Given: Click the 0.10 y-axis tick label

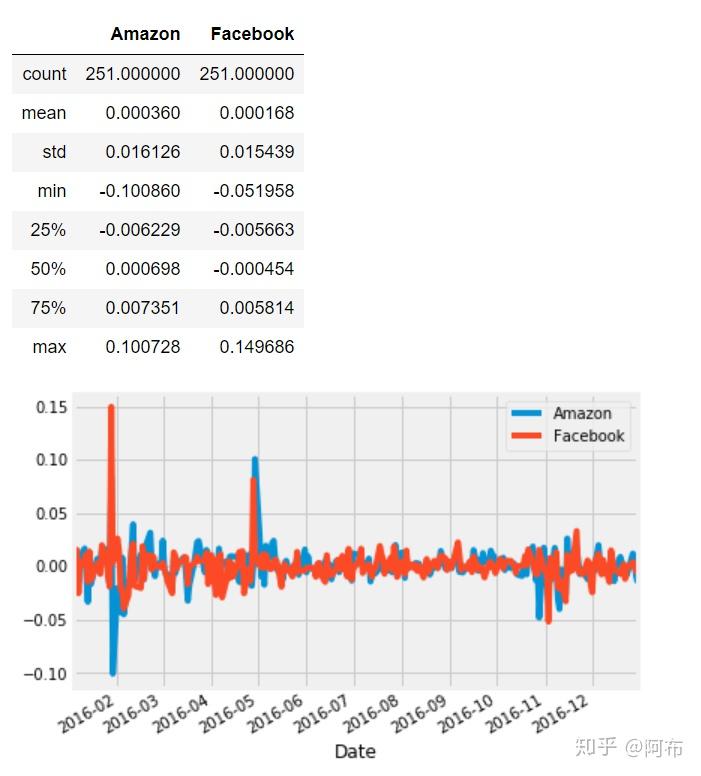Looking at the screenshot, I should [x=51, y=460].
